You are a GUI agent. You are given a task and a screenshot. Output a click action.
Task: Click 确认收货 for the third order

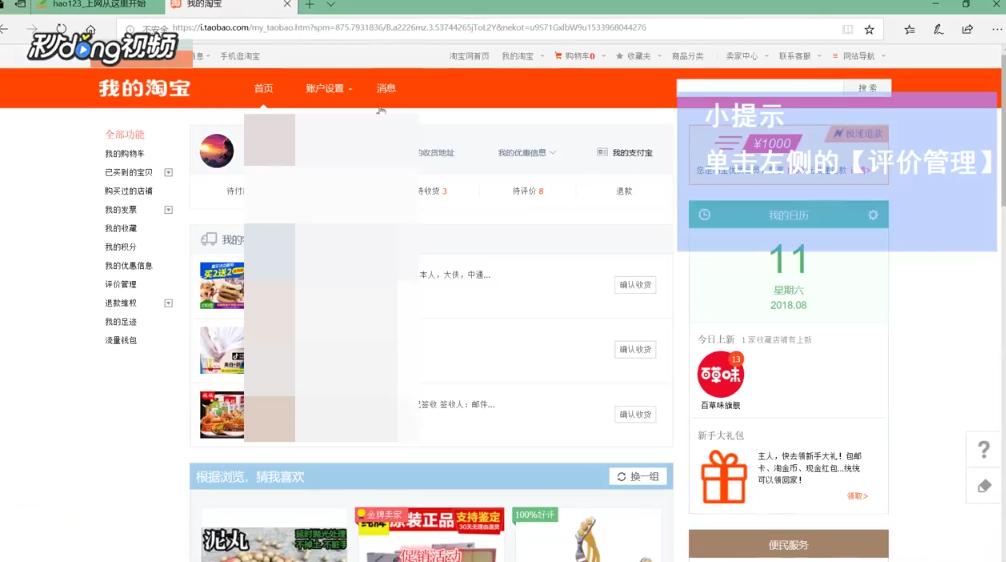tap(635, 414)
